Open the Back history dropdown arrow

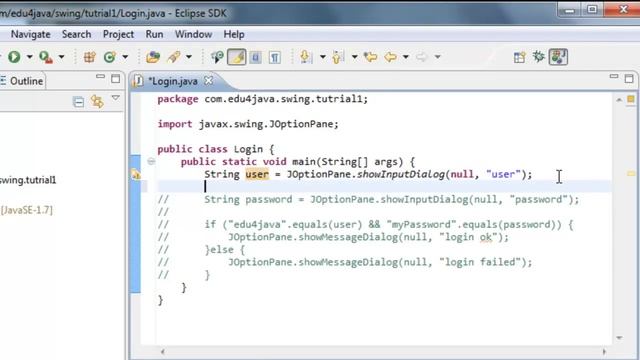click(406, 57)
